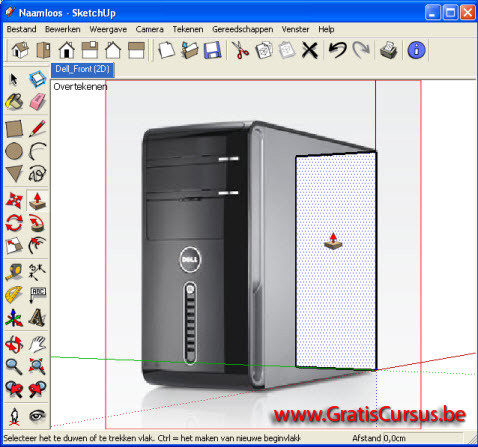Open the Help menu
478x447 pixels.
coord(326,29)
